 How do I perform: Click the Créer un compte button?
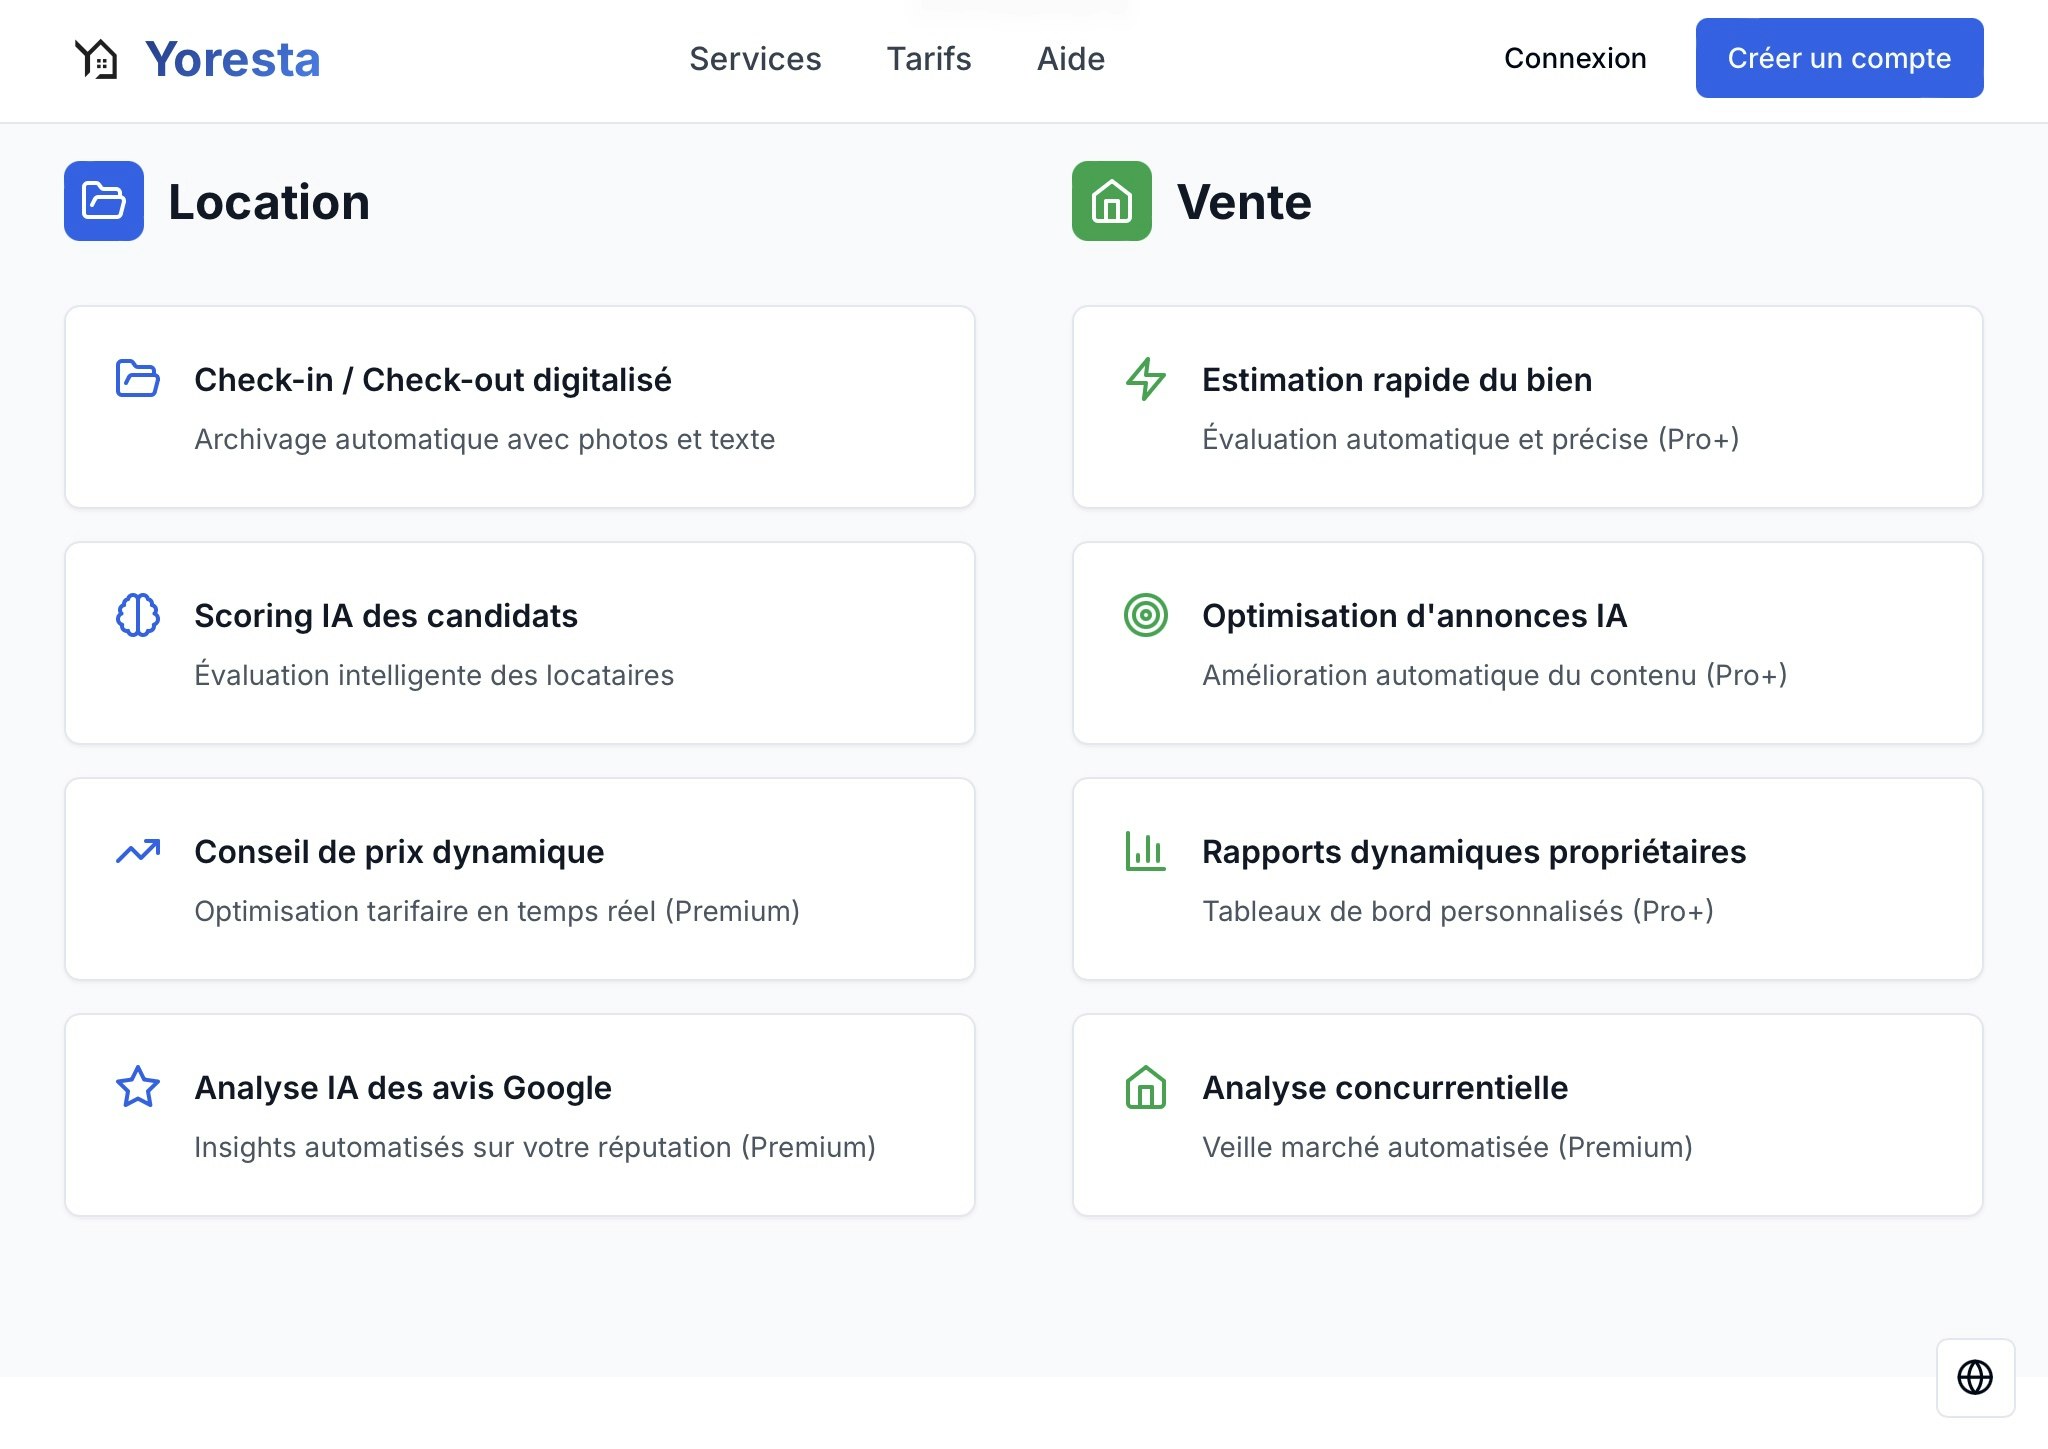(1839, 58)
